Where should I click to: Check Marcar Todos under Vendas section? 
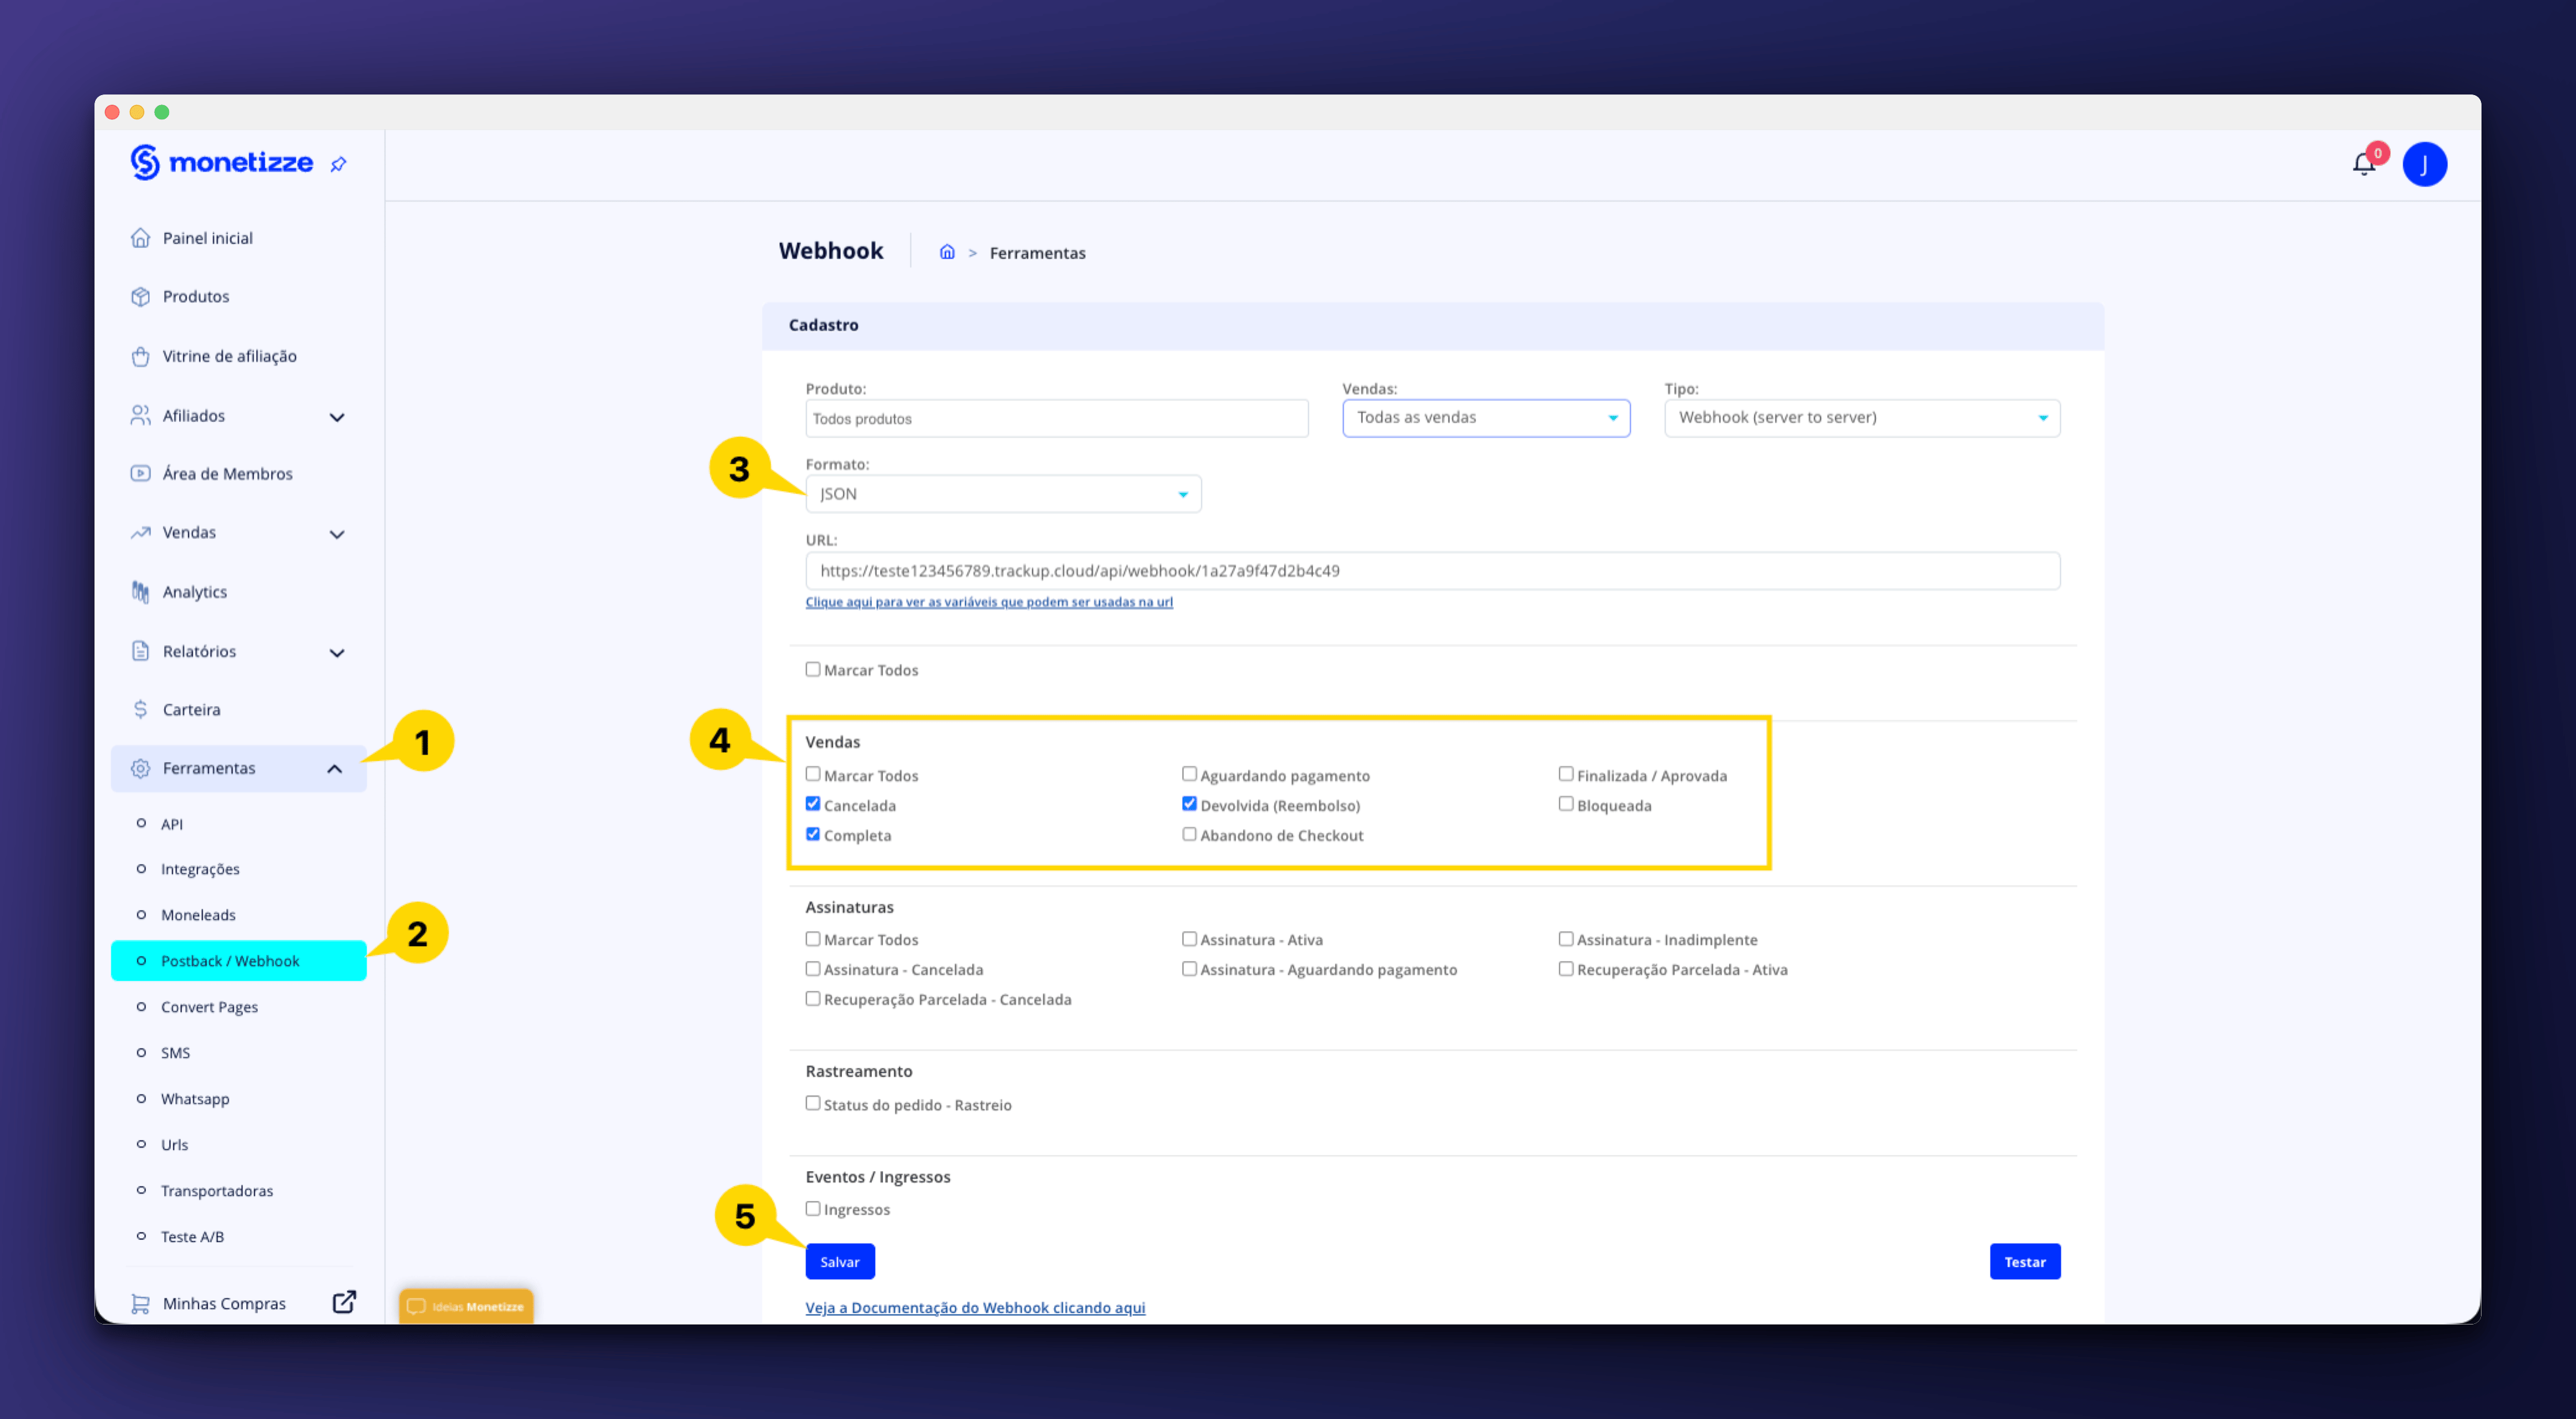(x=813, y=774)
